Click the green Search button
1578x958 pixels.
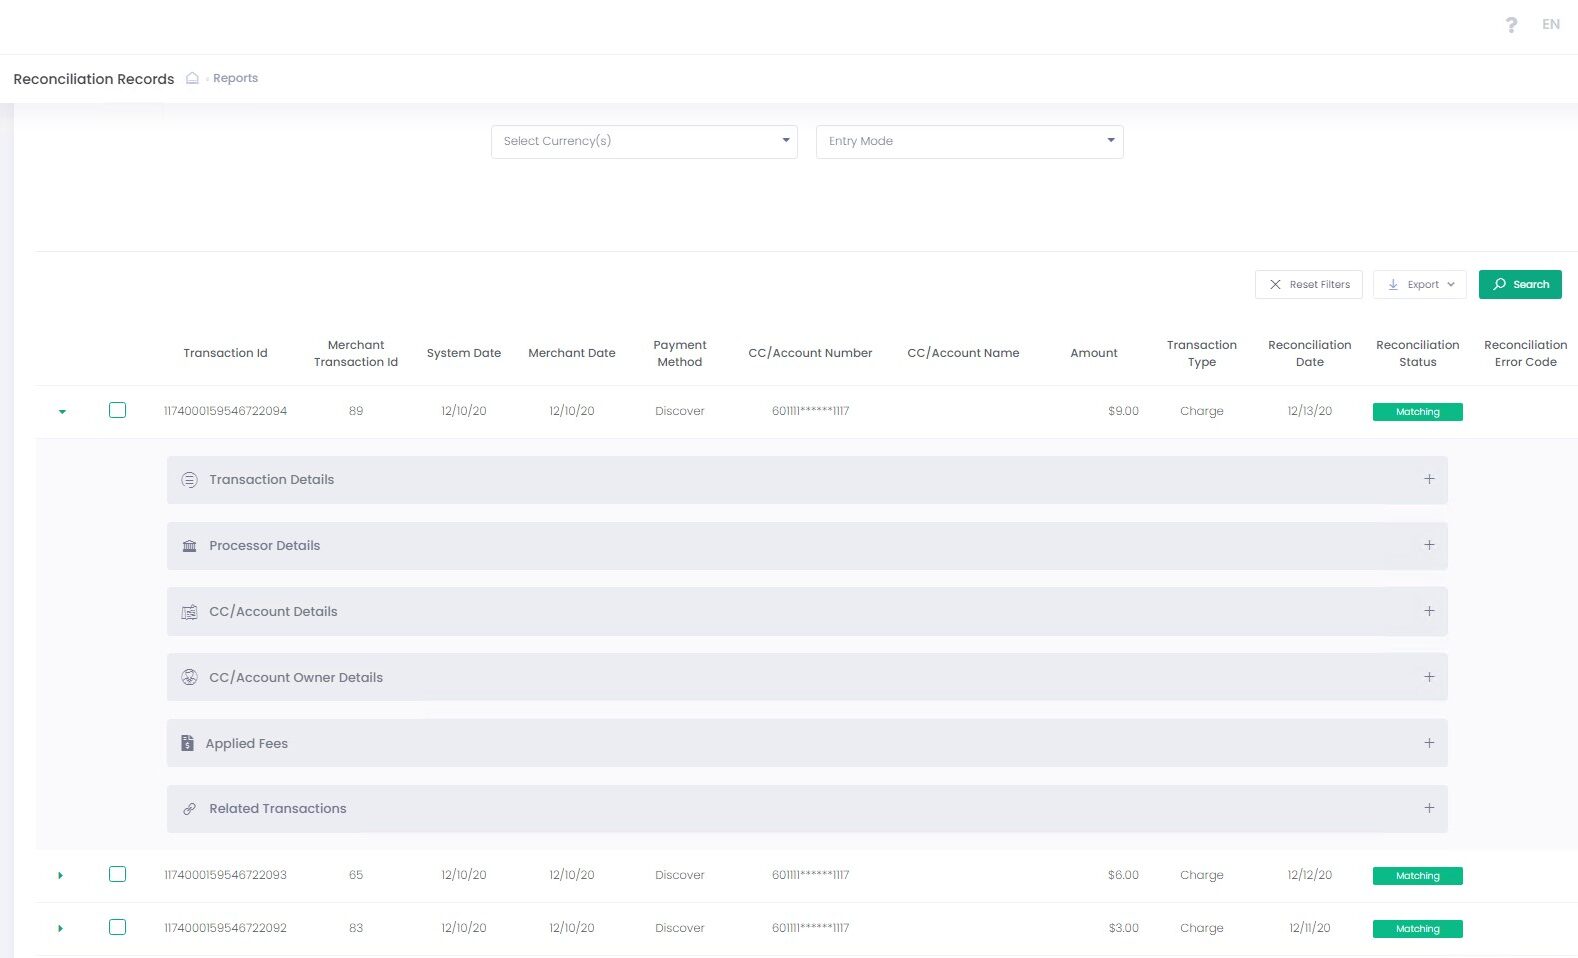click(x=1520, y=285)
